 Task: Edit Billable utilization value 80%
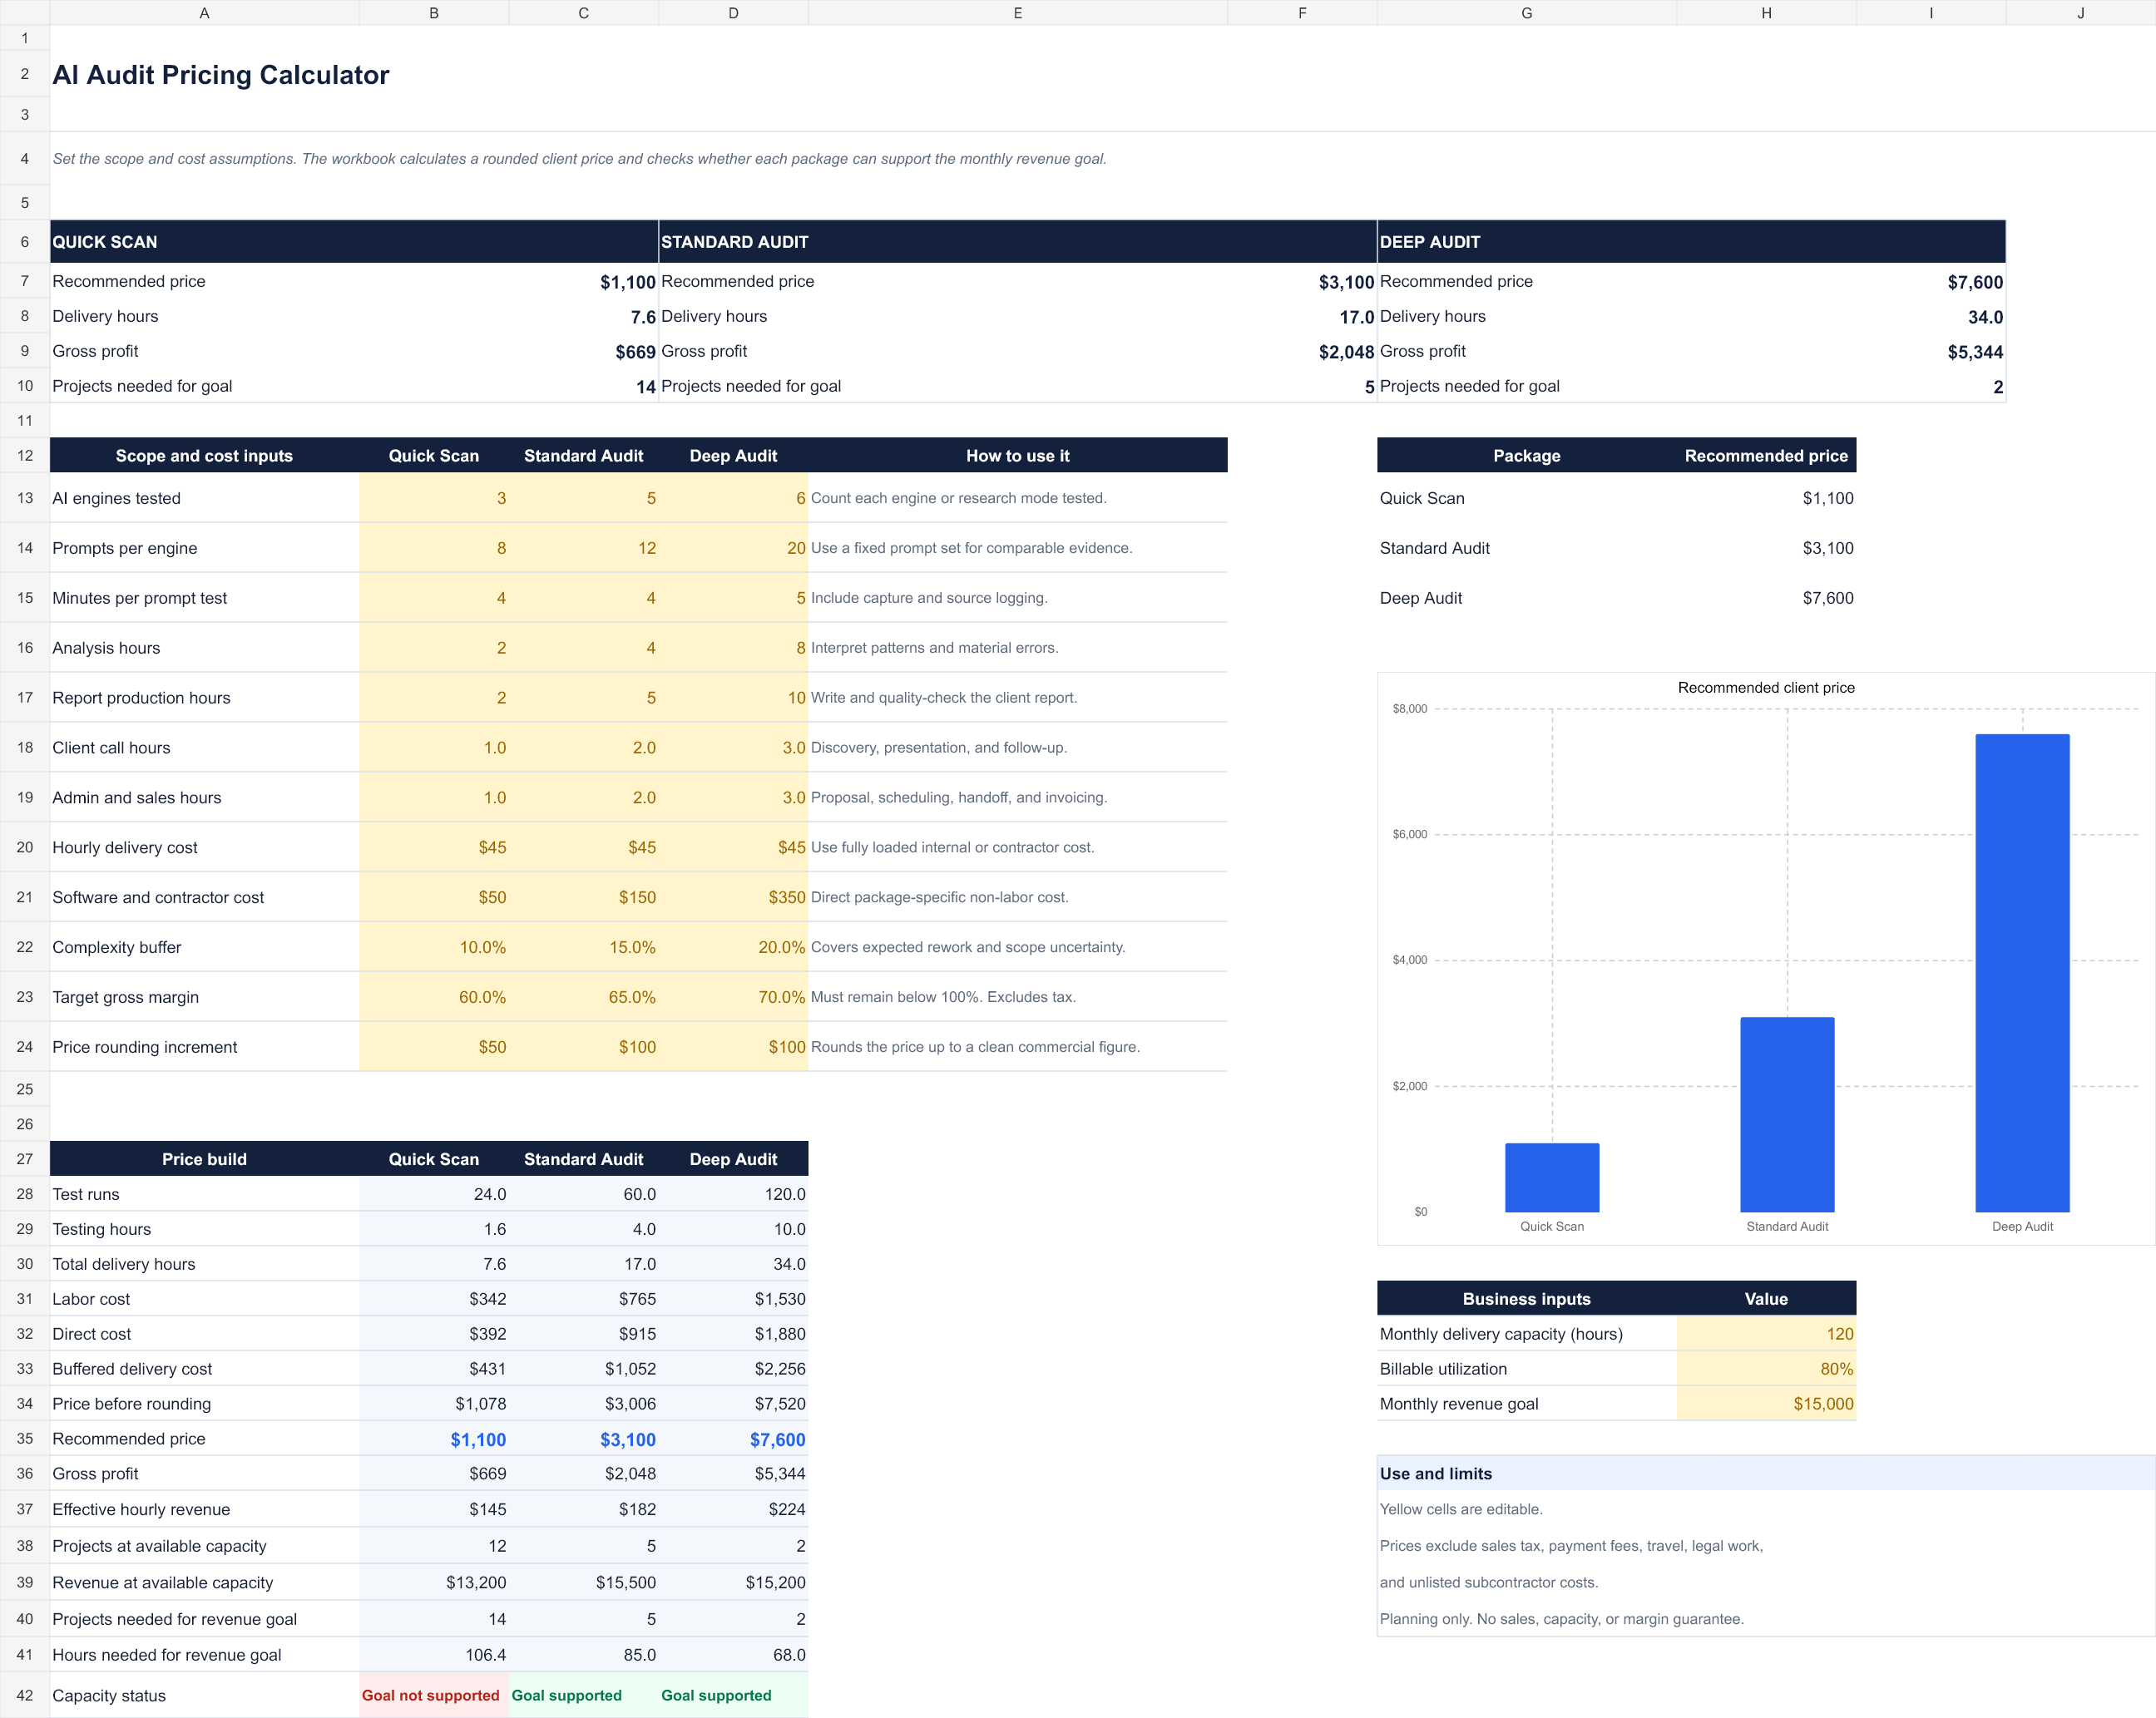(x=1766, y=1369)
